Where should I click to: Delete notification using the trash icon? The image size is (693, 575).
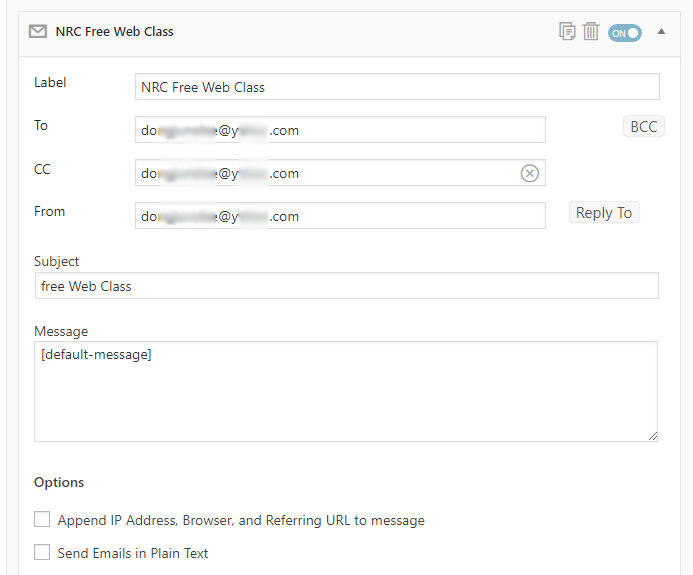(591, 32)
